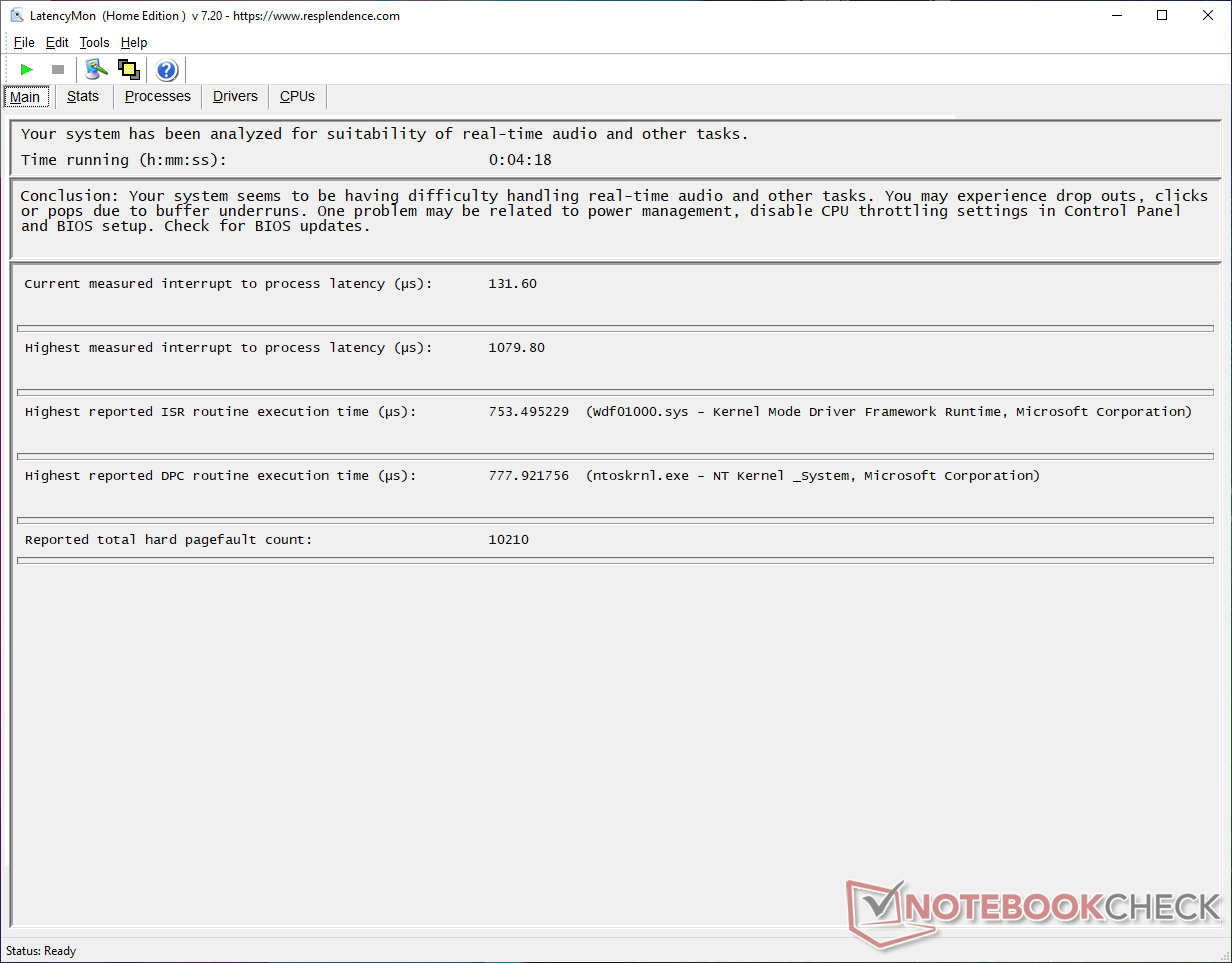The width and height of the screenshot is (1232, 963).
Task: Click the 'Your system has been analyzed' line
Action: click(384, 134)
